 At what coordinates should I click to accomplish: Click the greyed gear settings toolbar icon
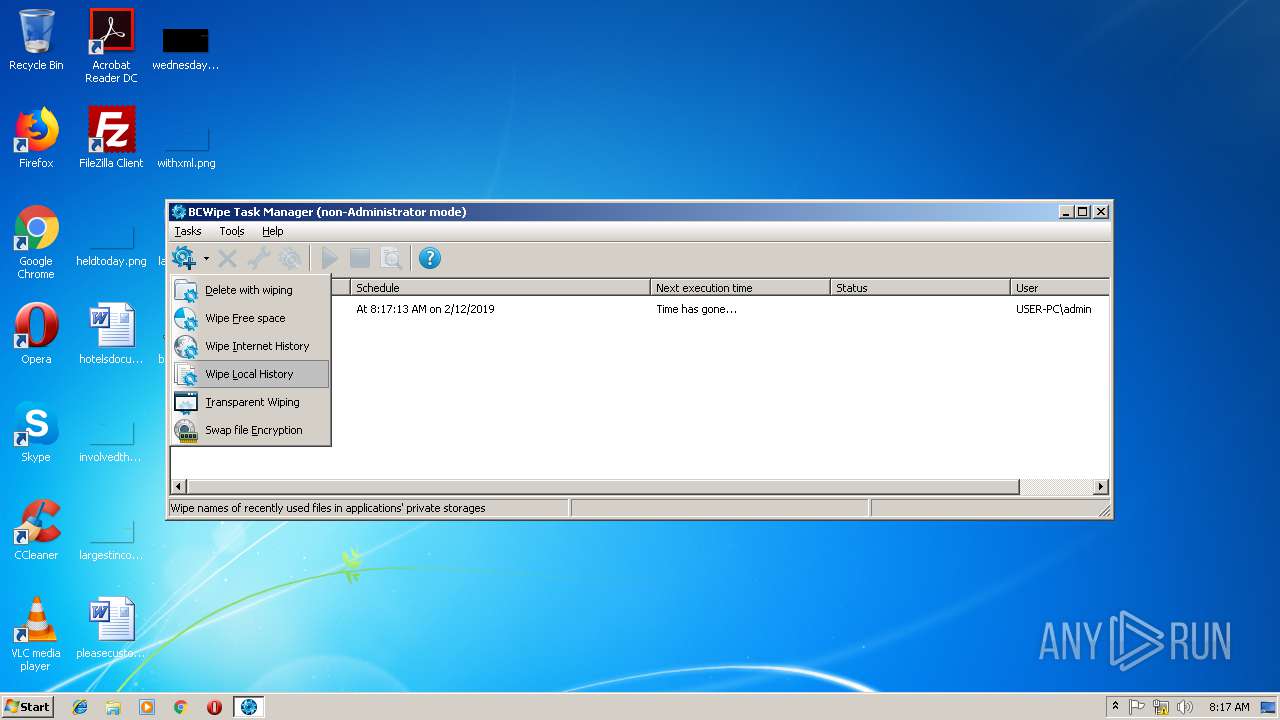click(x=290, y=259)
